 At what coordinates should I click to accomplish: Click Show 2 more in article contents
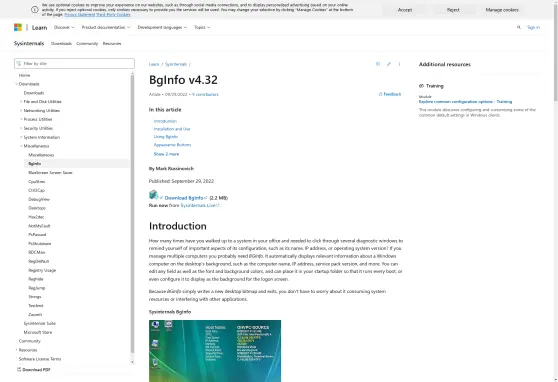point(166,154)
